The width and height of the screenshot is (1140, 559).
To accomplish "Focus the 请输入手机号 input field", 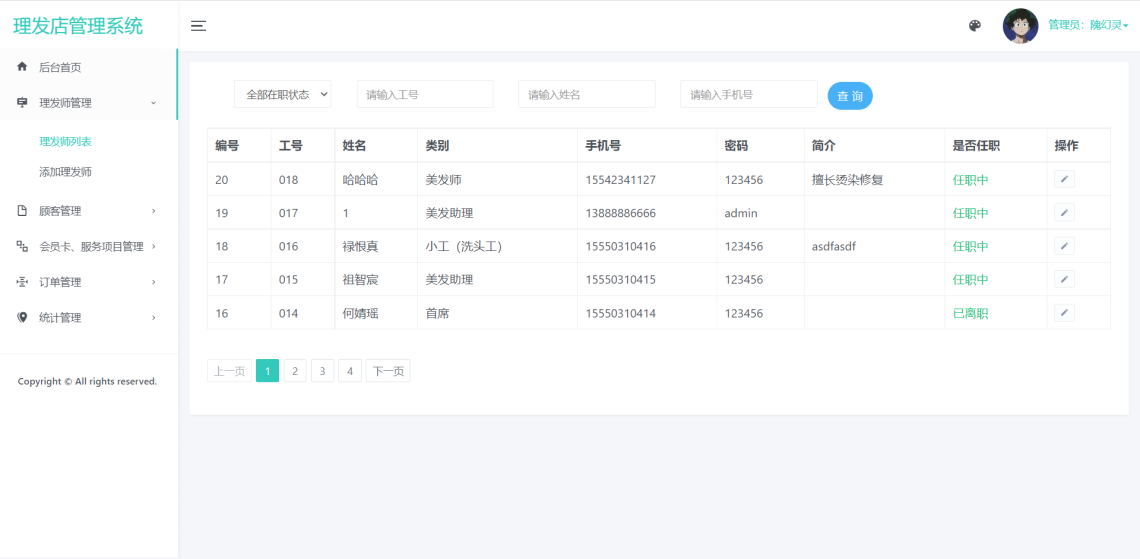I will tap(749, 94).
